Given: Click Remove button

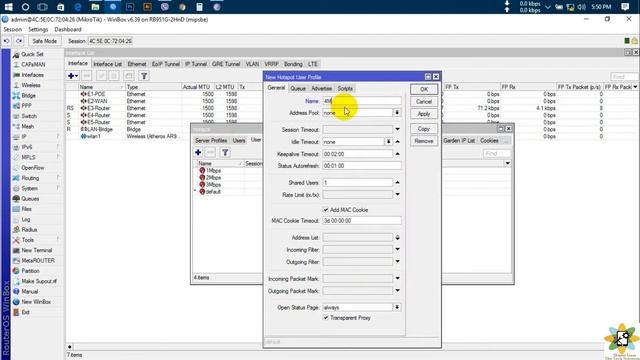Looking at the screenshot, I should [x=424, y=141].
